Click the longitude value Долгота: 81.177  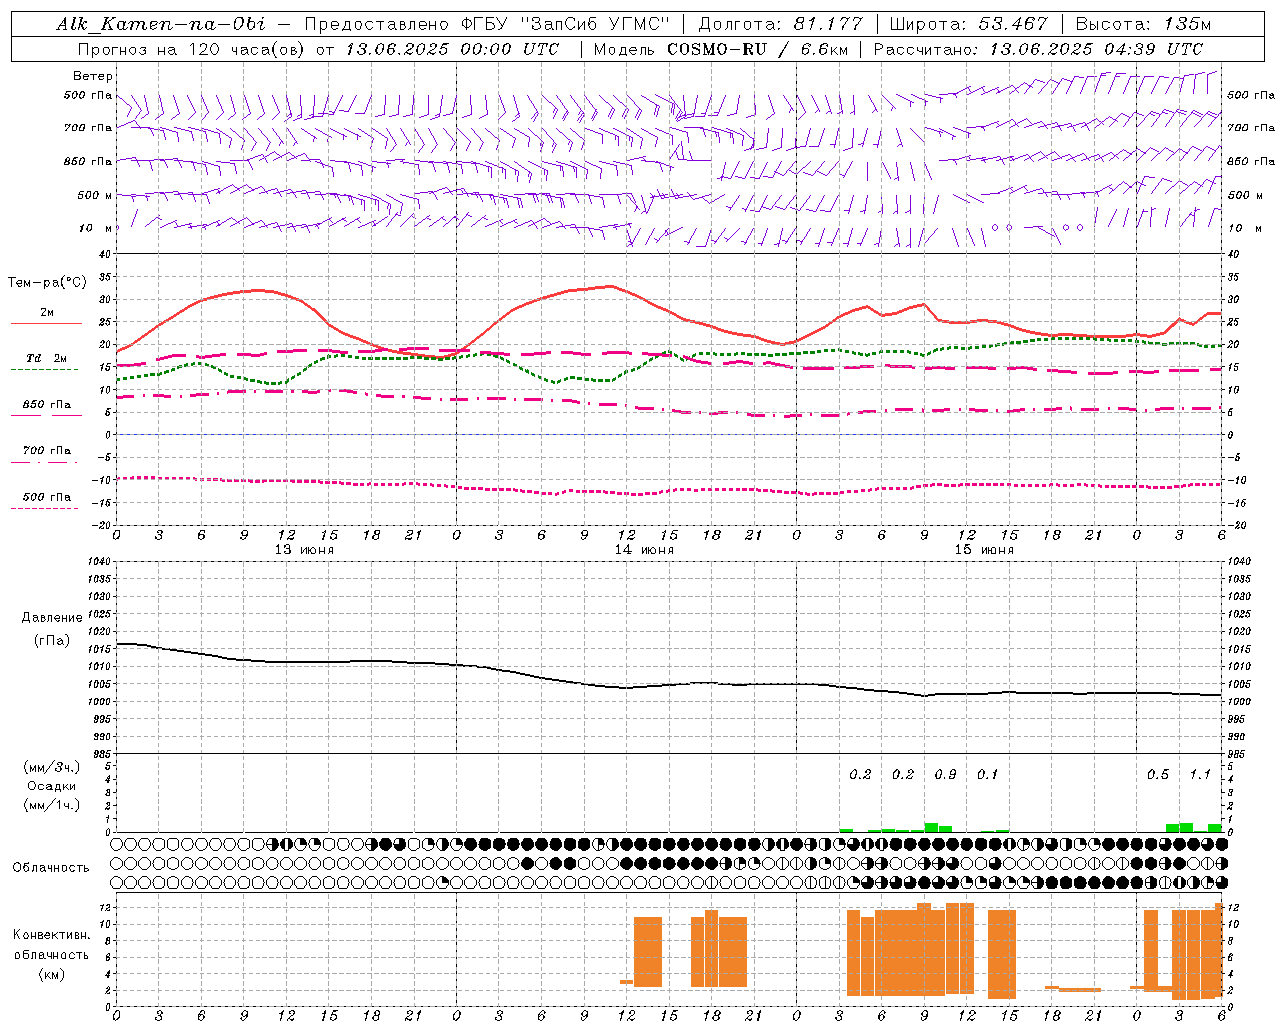click(x=780, y=24)
